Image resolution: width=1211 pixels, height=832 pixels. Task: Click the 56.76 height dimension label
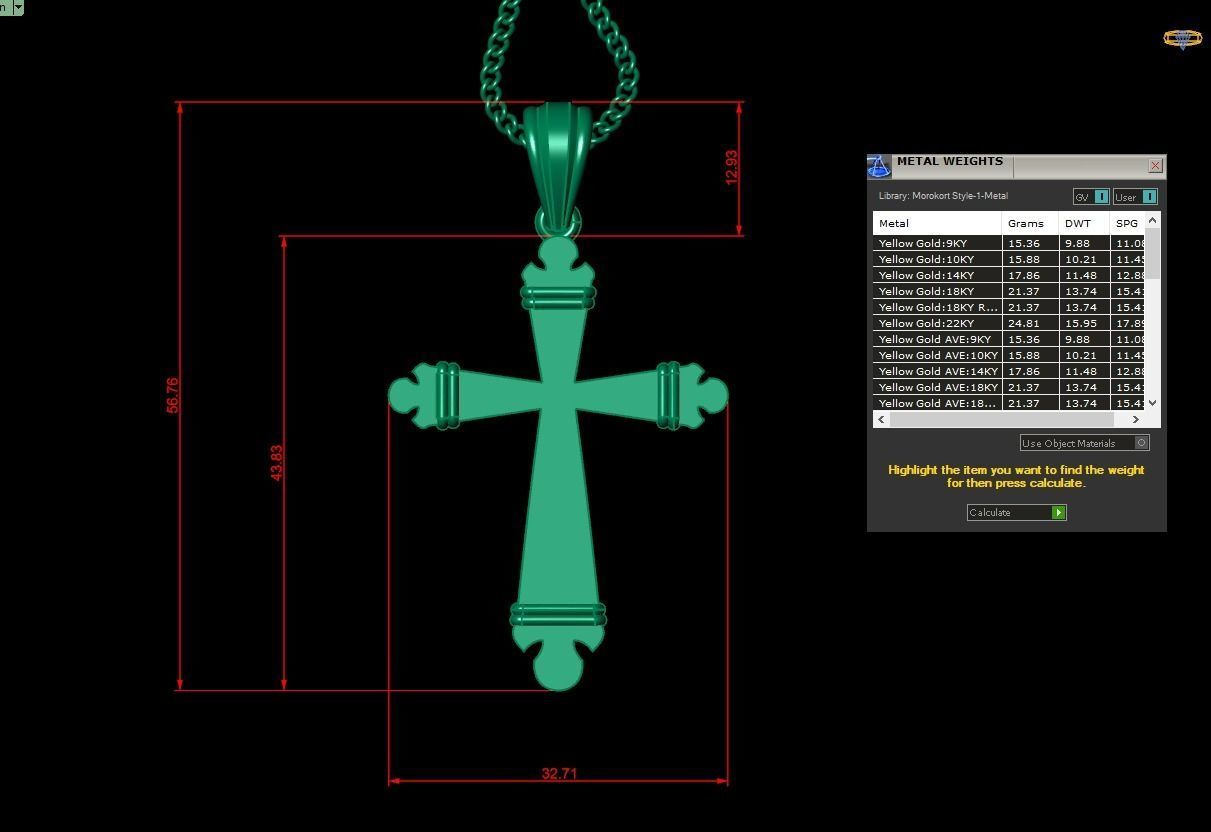point(172,395)
